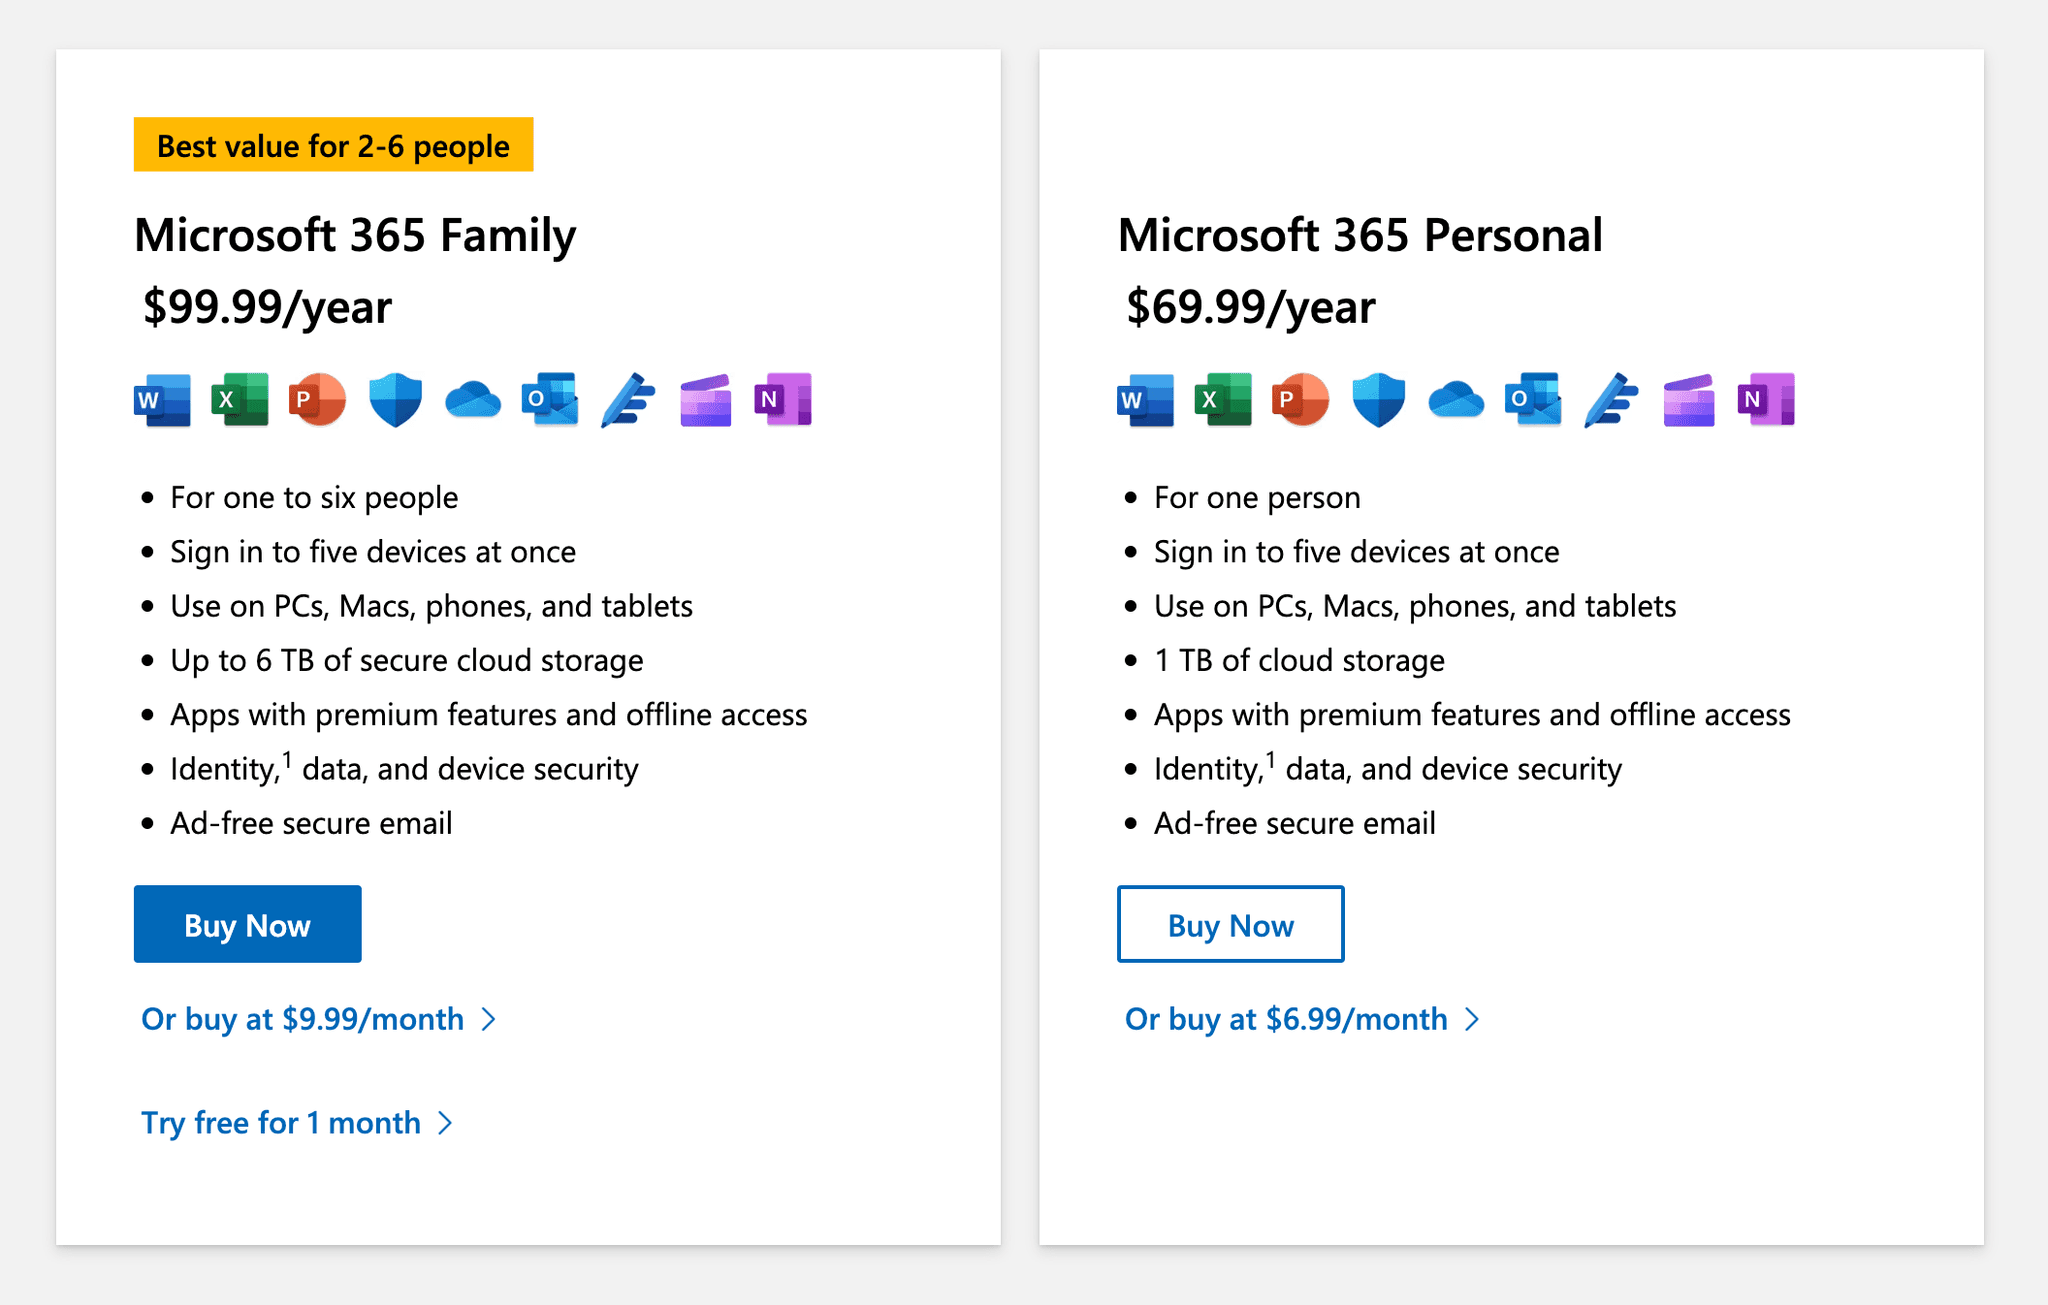Select the Word icon under Microsoft 365 Family

(x=162, y=399)
